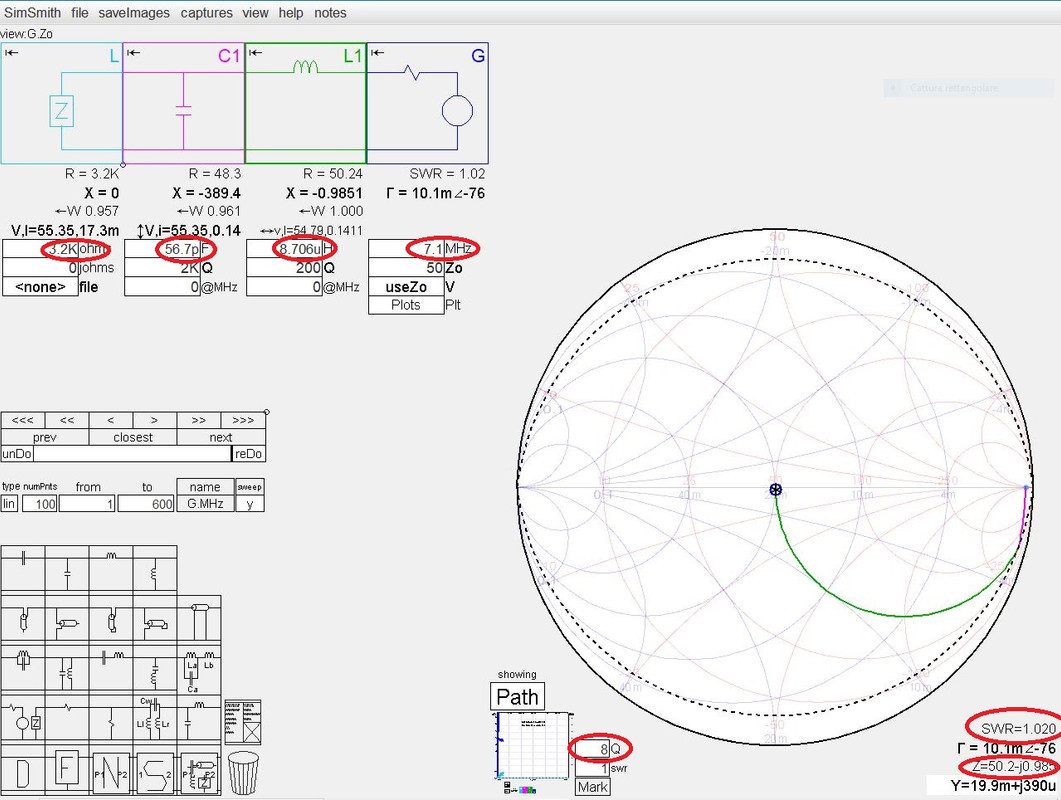Toggle the lin sweep type
1061x800 pixels.
(9, 504)
